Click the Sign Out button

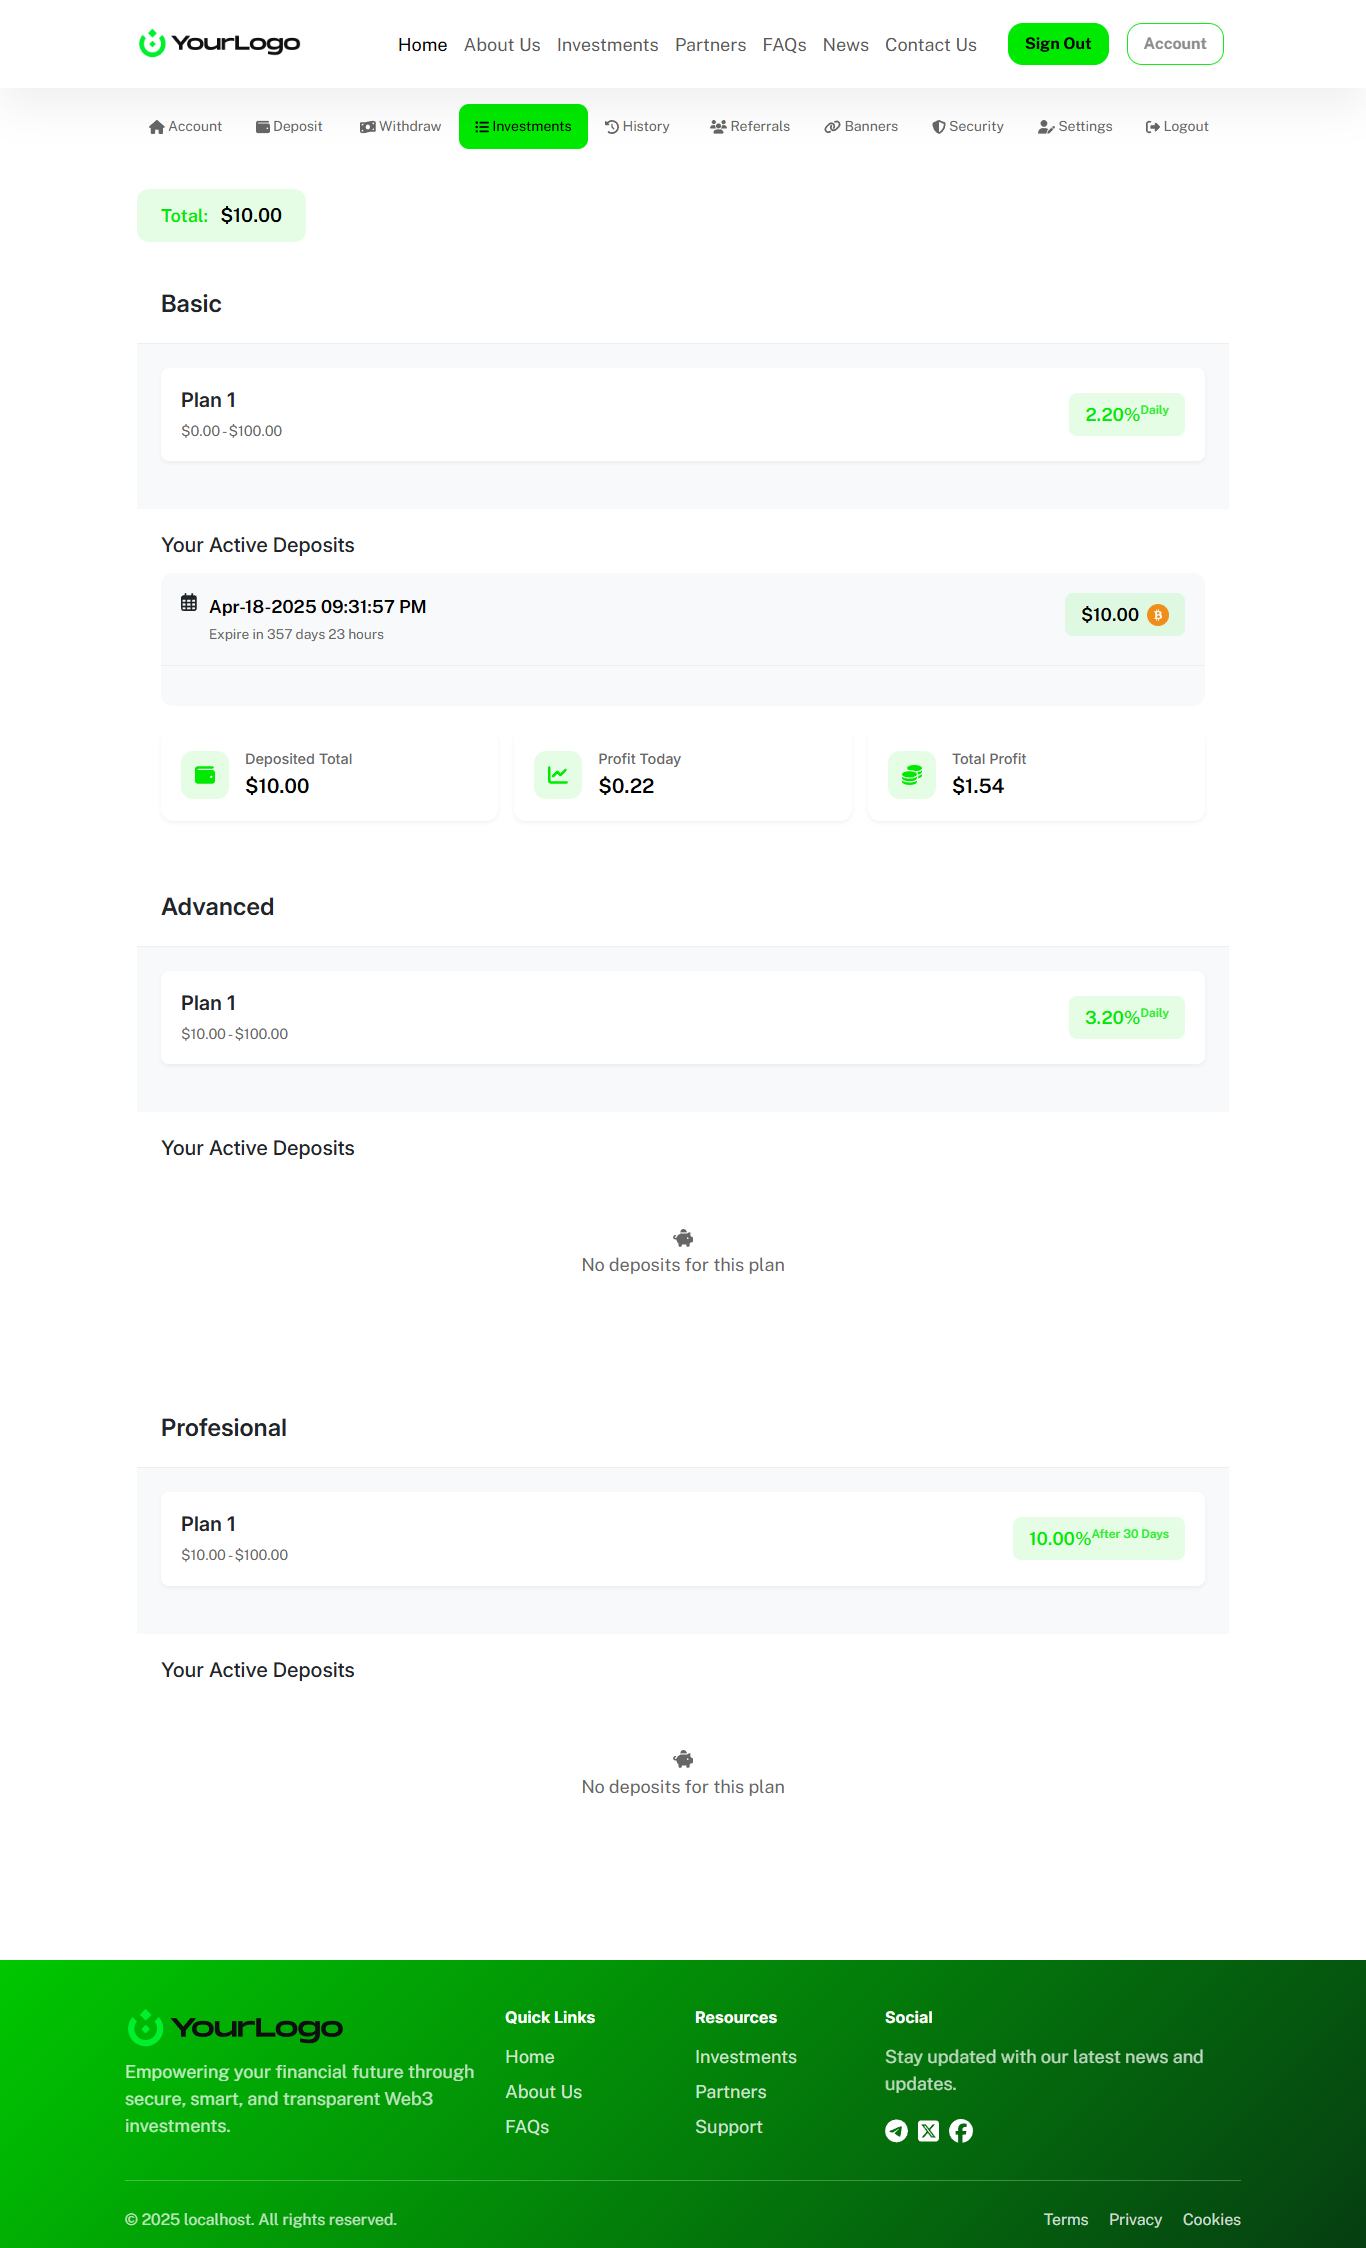pos(1058,44)
